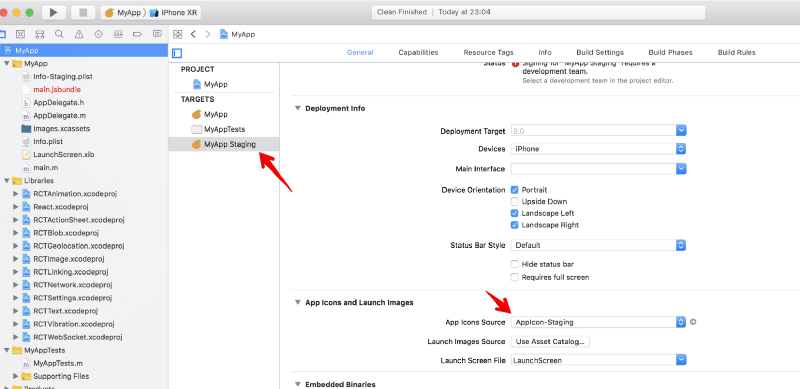Uncheck the Portrait orientation checkbox
The image size is (800, 389).
514,189
